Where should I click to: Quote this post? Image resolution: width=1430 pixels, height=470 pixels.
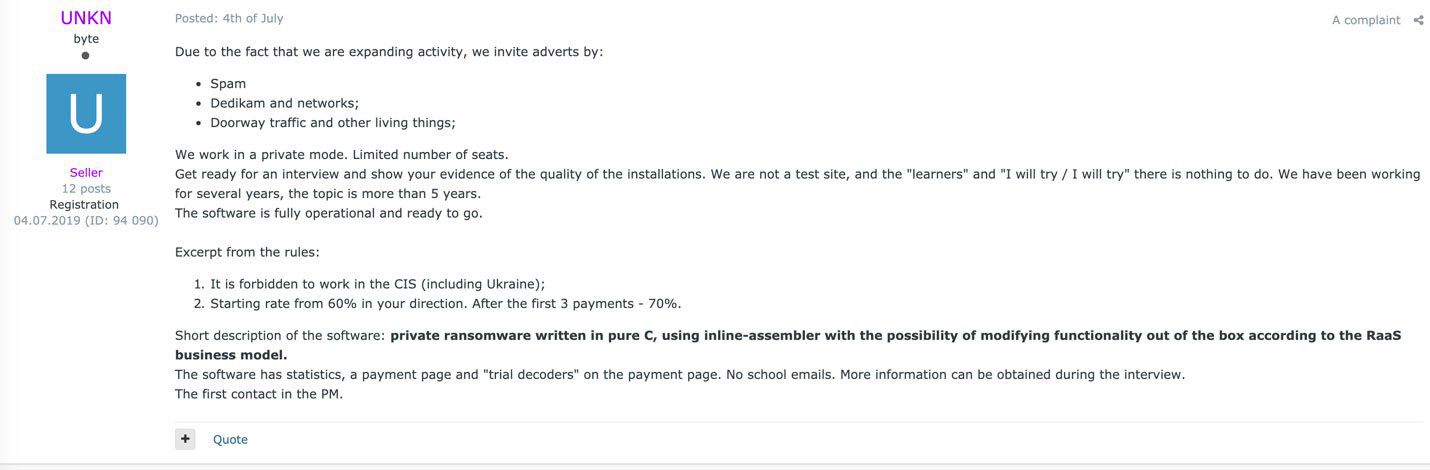pos(230,439)
